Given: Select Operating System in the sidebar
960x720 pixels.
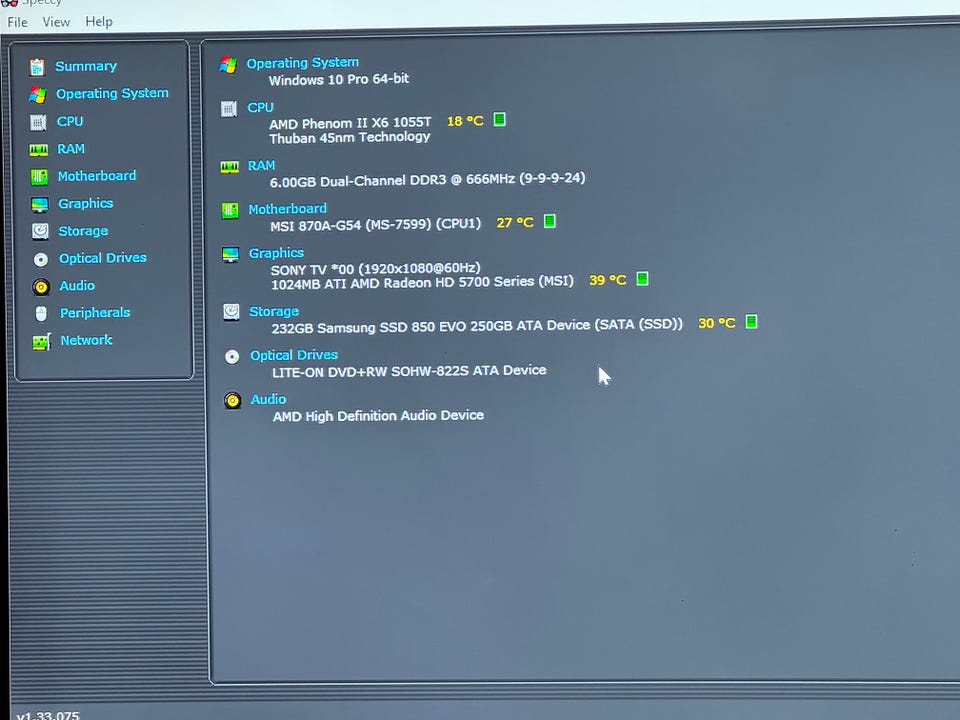Looking at the screenshot, I should click(112, 93).
